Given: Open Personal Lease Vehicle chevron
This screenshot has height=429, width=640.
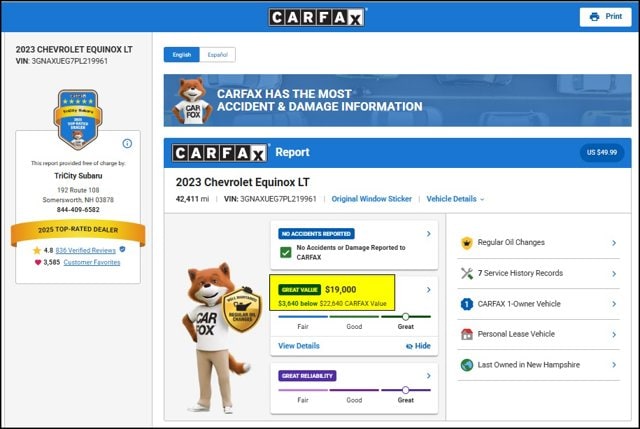Looking at the screenshot, I should pyautogui.click(x=614, y=334).
